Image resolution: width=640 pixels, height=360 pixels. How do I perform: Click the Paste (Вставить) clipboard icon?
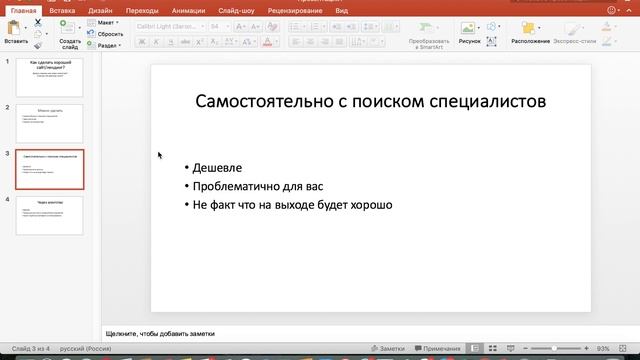pos(13,28)
